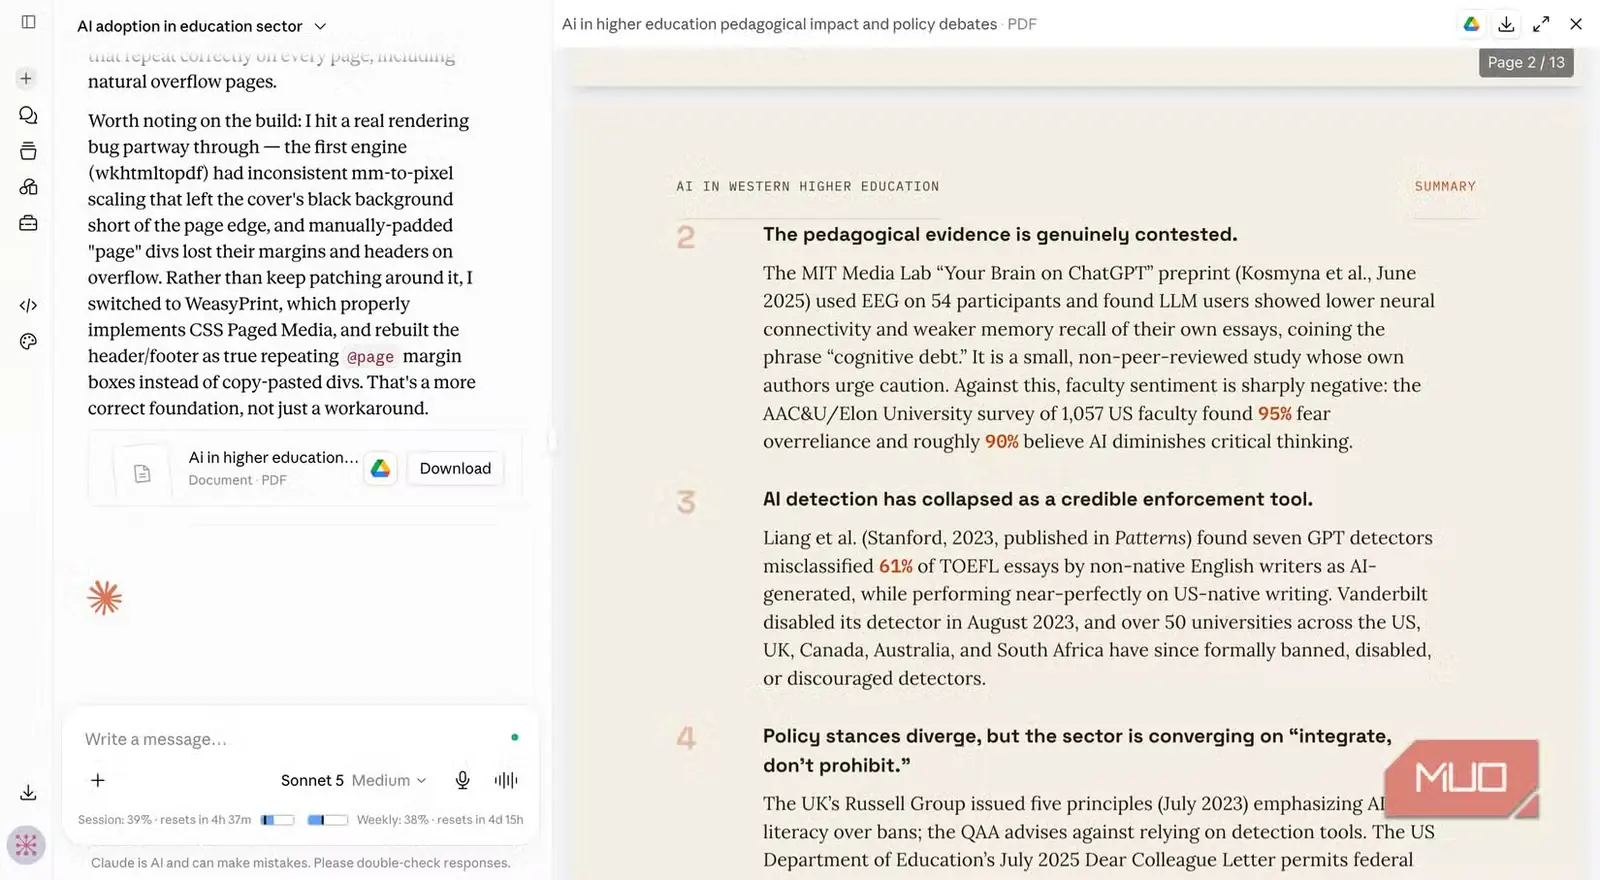Open the 'AI adoption in education sector' chat title menu
The image size is (1600, 880).
[x=201, y=26]
